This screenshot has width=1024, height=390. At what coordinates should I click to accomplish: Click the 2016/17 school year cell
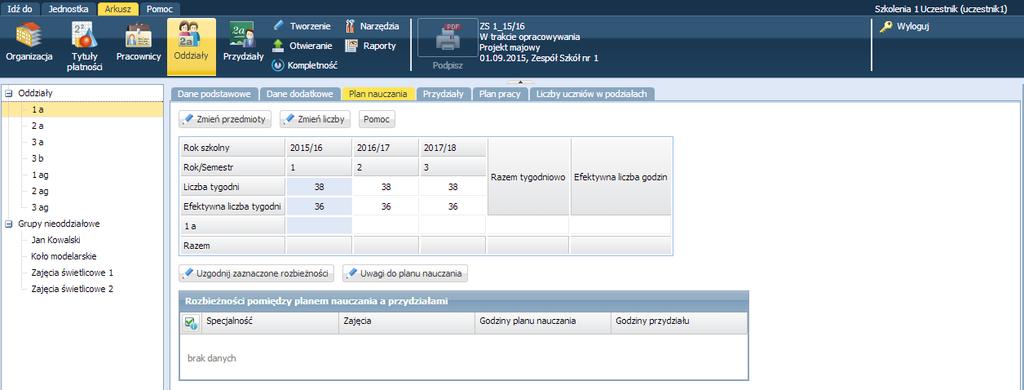point(386,148)
